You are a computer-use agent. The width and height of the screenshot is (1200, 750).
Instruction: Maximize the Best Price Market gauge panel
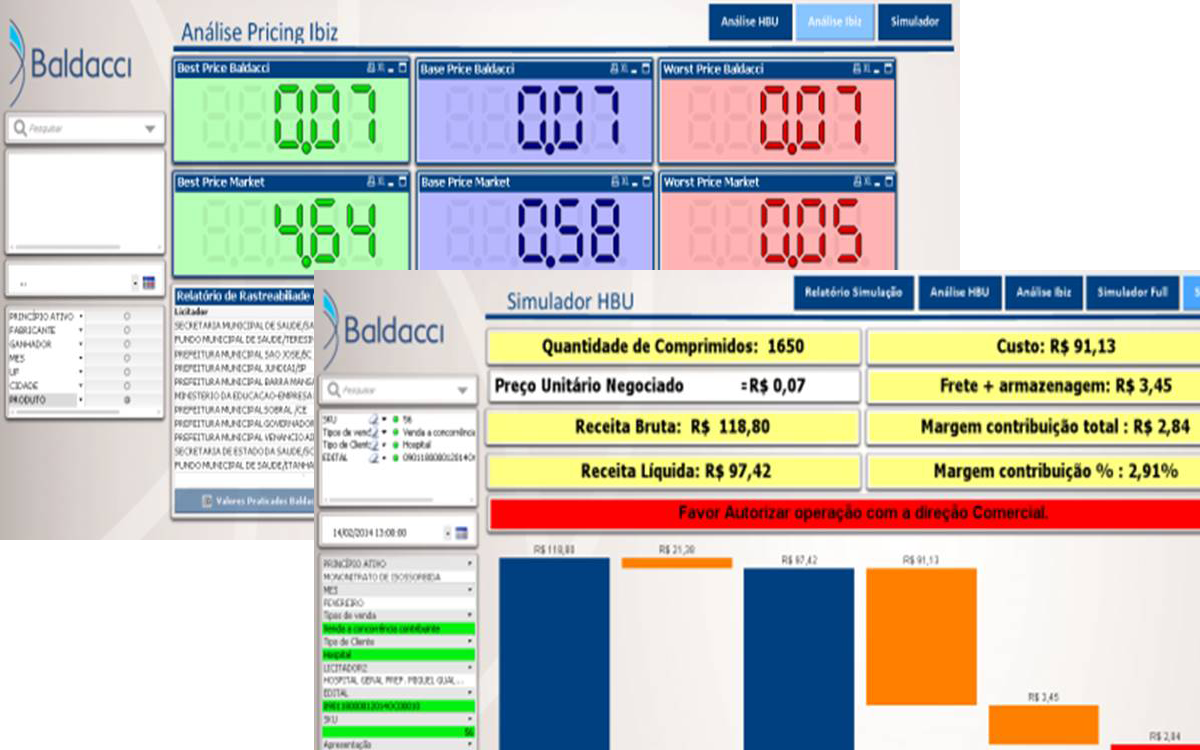click(403, 182)
